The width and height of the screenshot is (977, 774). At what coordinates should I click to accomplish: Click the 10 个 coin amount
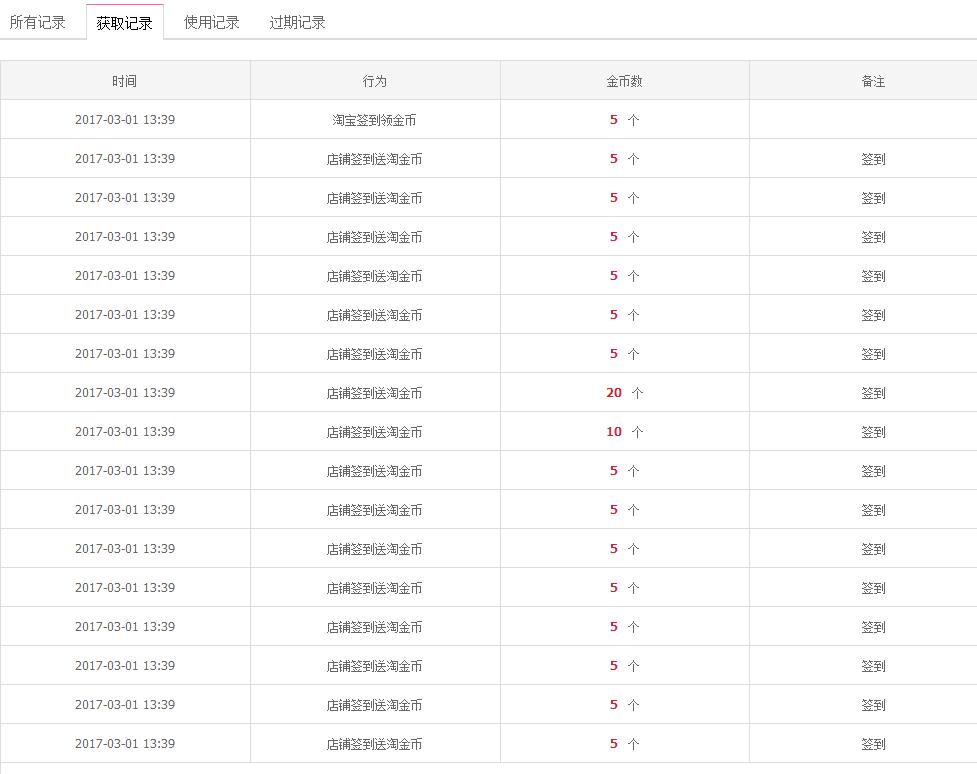624,431
